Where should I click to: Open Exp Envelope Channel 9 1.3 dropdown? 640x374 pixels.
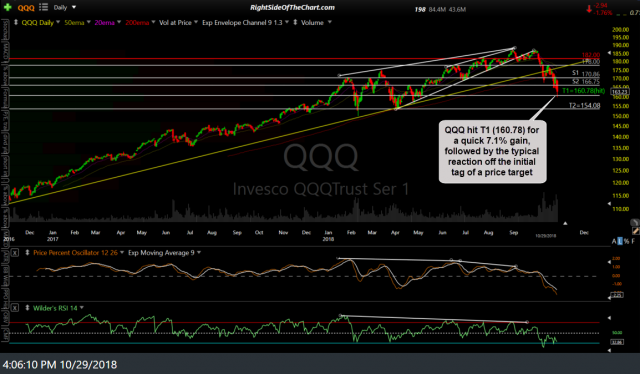287,22
